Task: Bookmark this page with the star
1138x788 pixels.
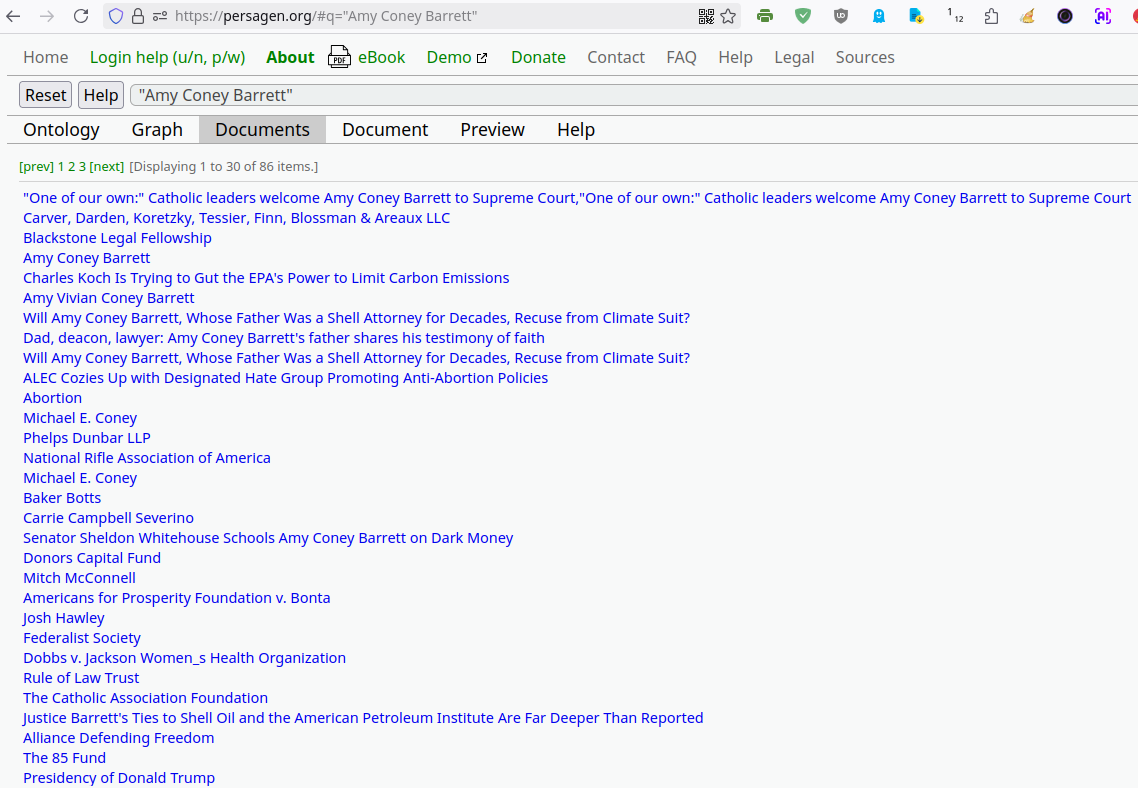Action: [729, 16]
